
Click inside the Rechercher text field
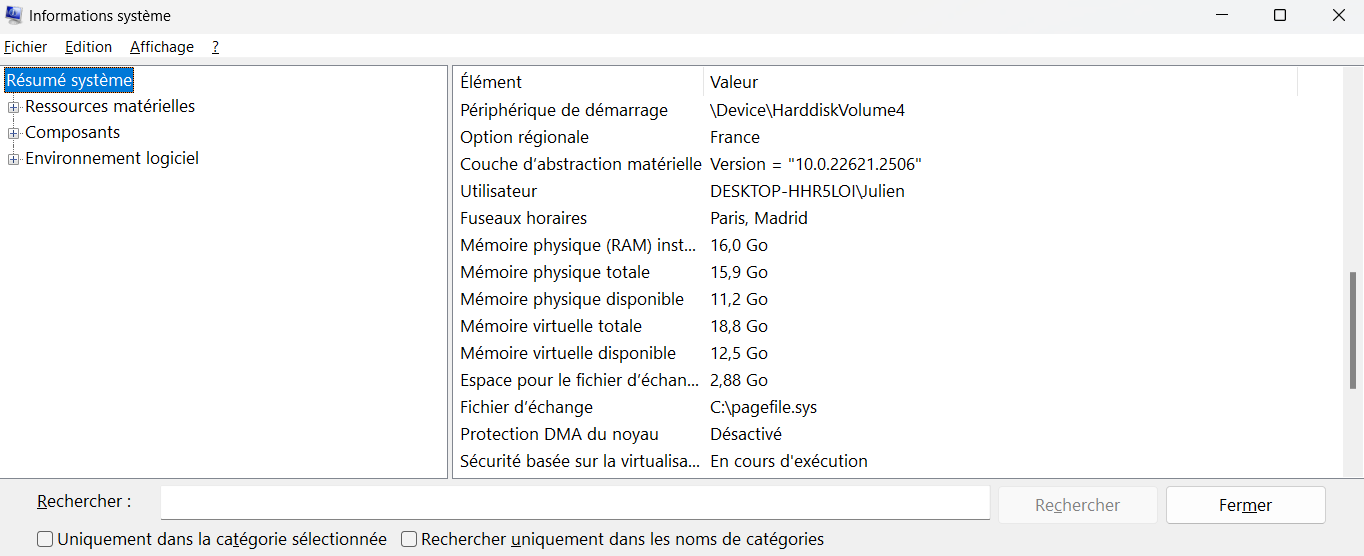(575, 503)
